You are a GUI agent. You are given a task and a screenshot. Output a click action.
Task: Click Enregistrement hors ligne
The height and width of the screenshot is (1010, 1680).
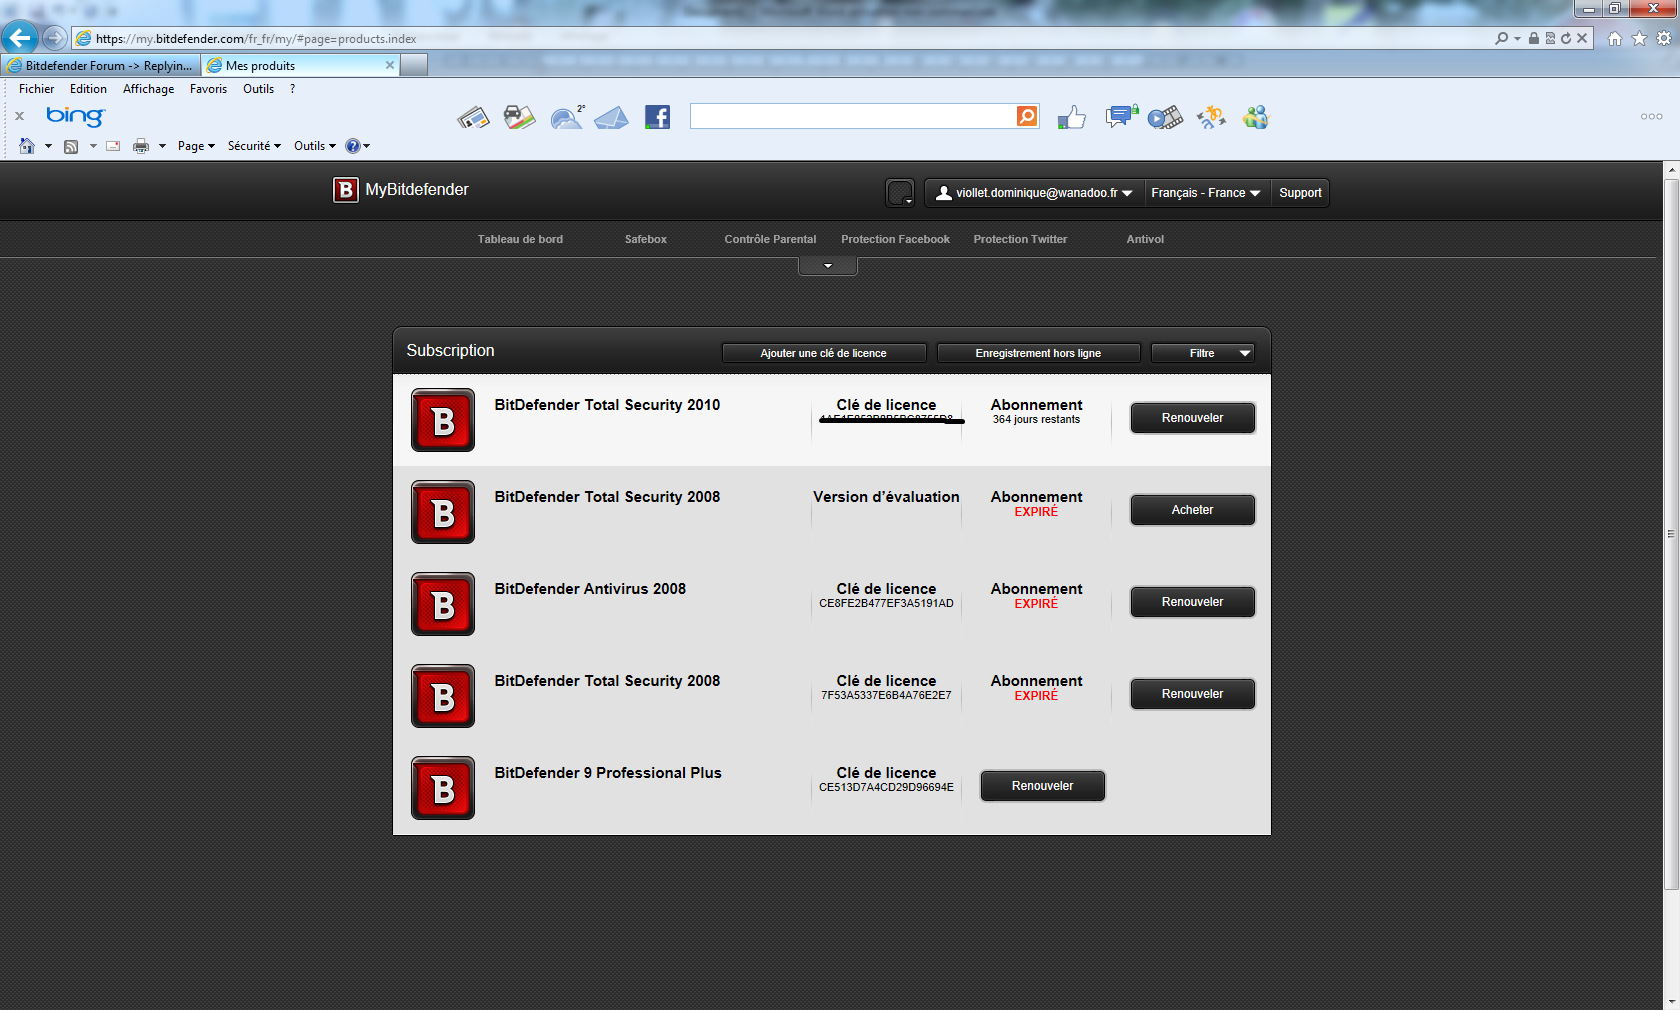click(x=1038, y=353)
